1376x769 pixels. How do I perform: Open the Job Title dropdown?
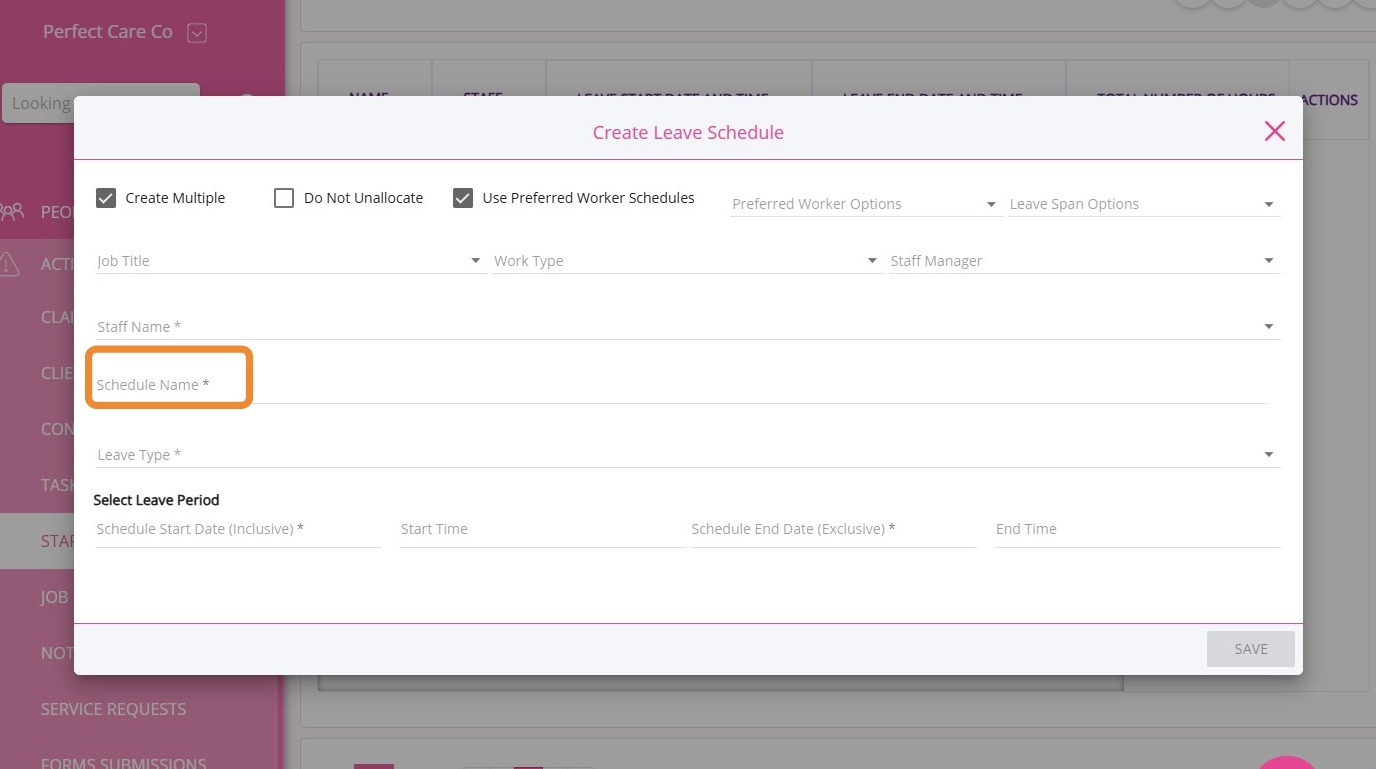coord(289,261)
